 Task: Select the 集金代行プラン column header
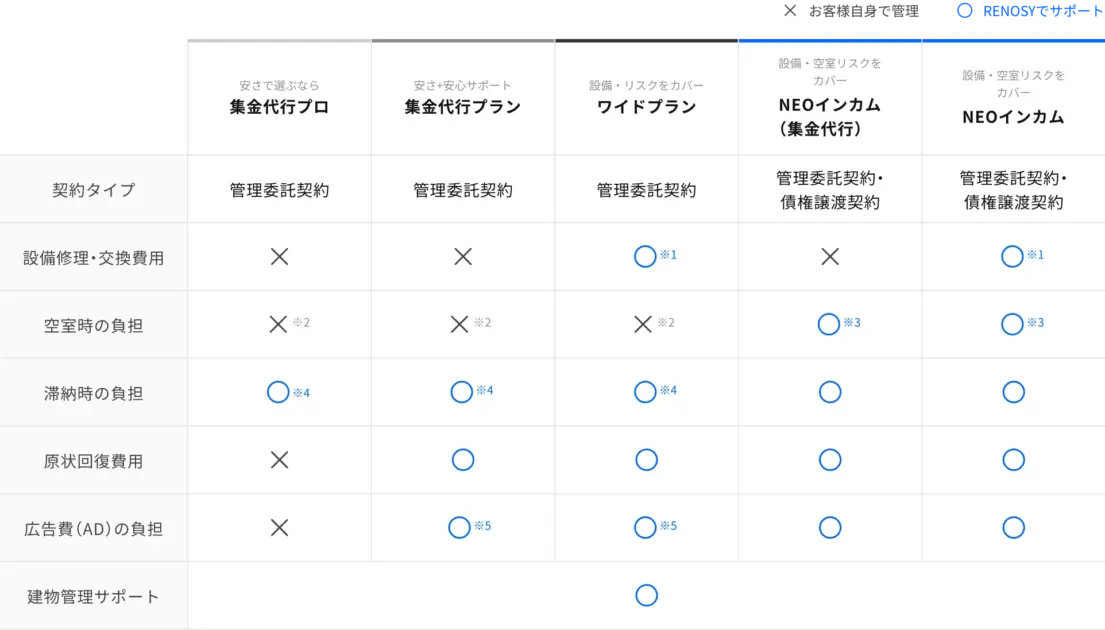point(462,106)
